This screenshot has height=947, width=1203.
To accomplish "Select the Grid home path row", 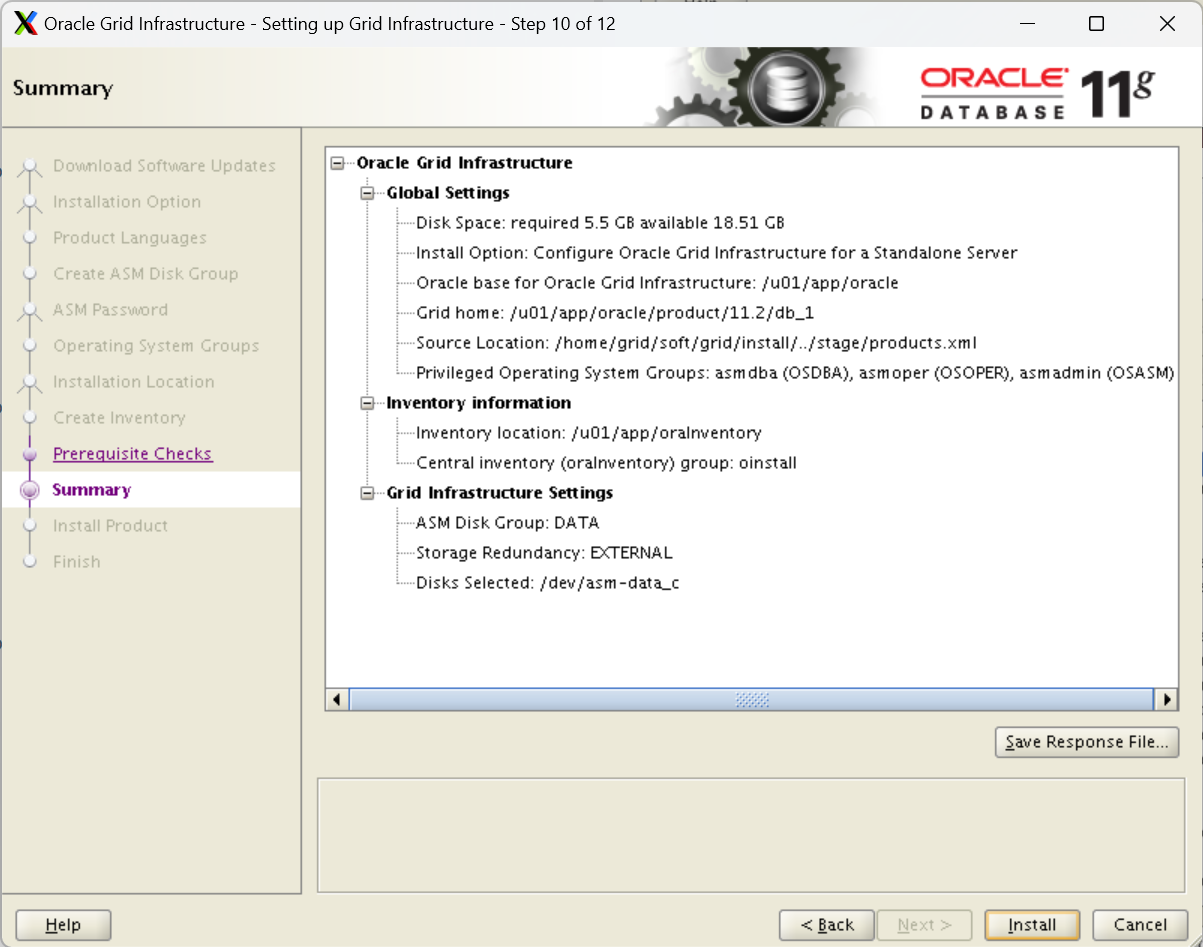I will coord(615,313).
